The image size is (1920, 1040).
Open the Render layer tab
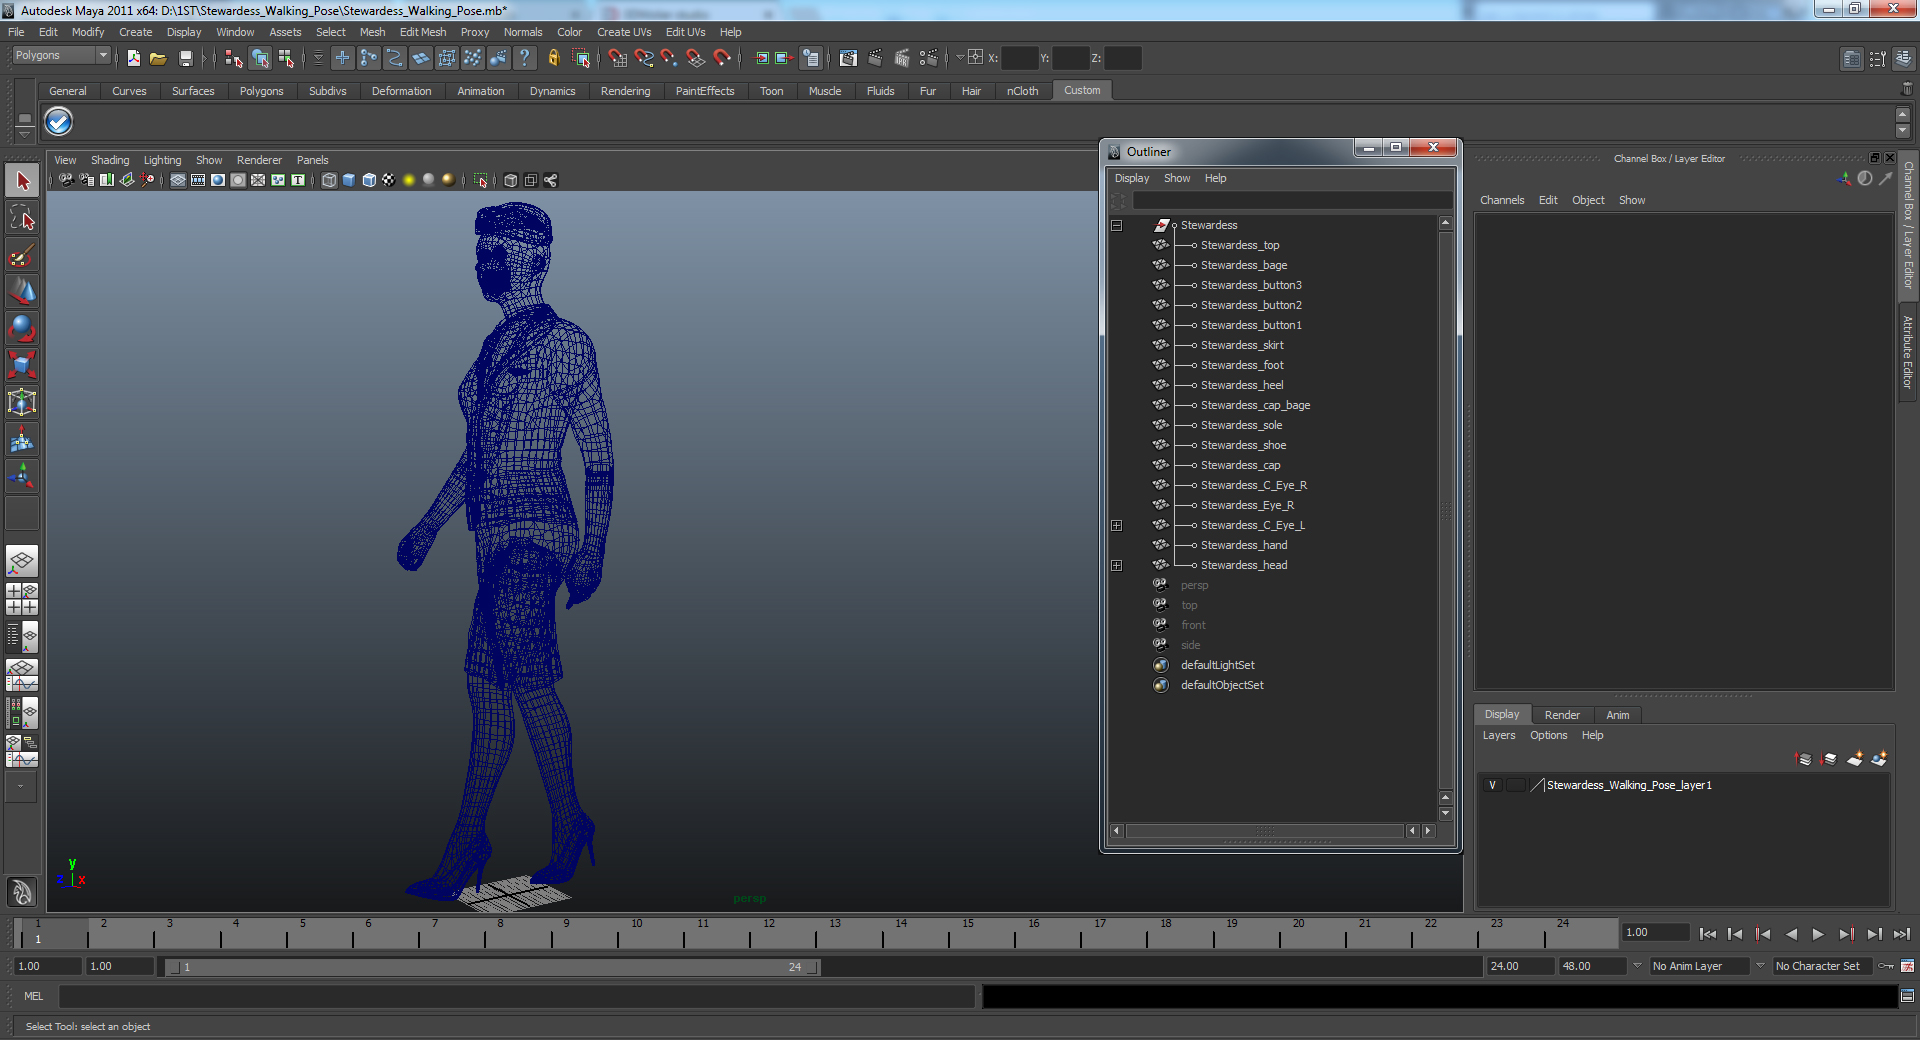click(x=1562, y=715)
